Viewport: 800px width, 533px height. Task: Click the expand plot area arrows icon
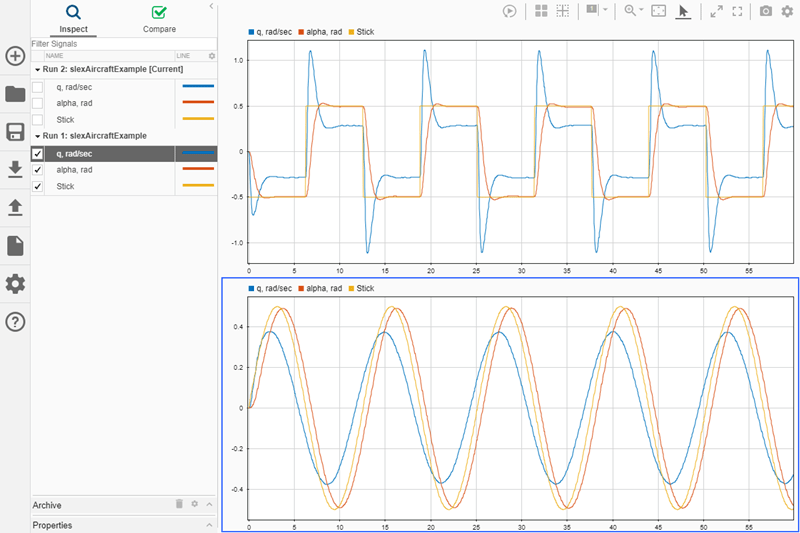point(716,11)
